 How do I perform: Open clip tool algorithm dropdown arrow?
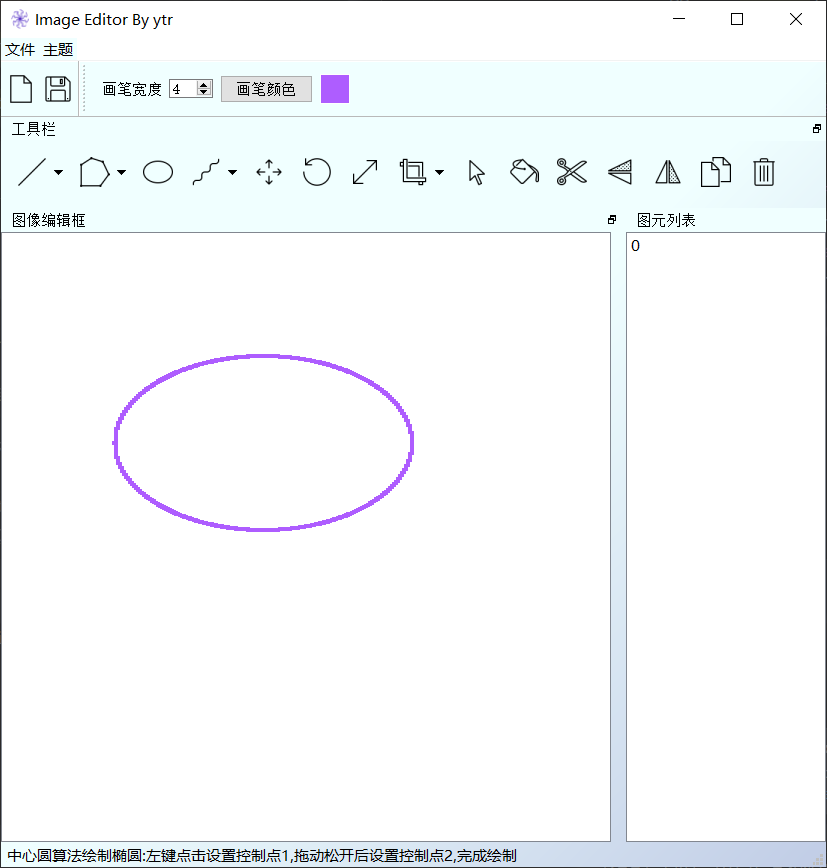tap(440, 172)
